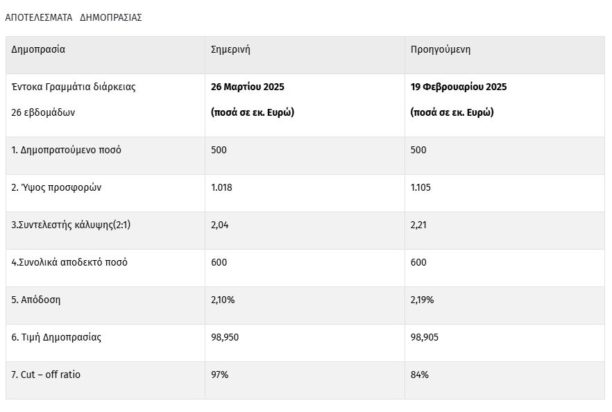612x412 pixels.
Task: Click the 26 εβδομάδων text
Action: 43,112
